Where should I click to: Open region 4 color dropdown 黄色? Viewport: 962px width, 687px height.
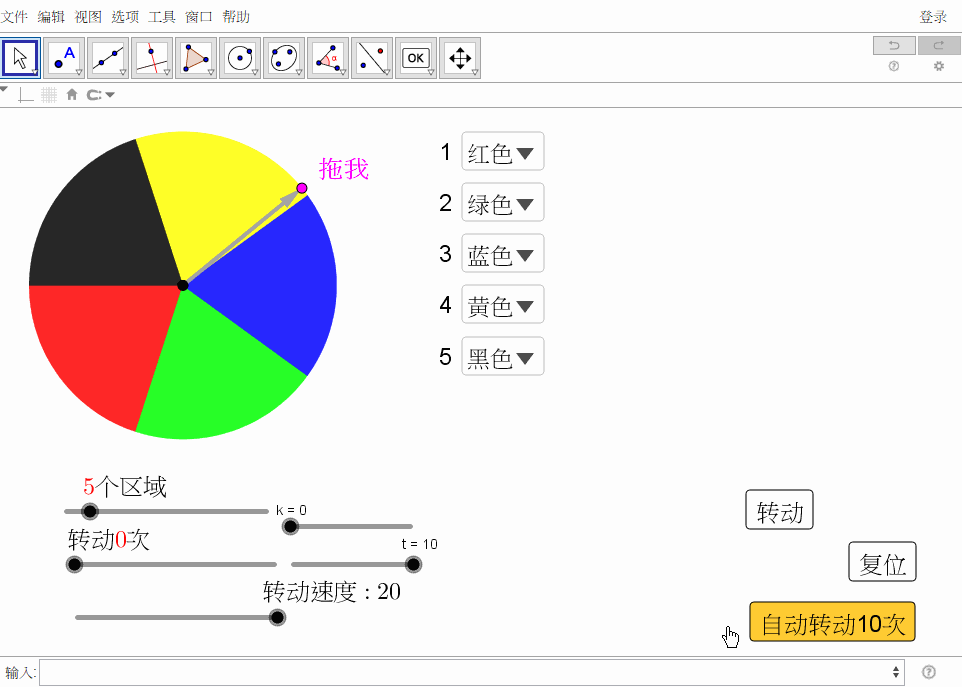point(502,304)
